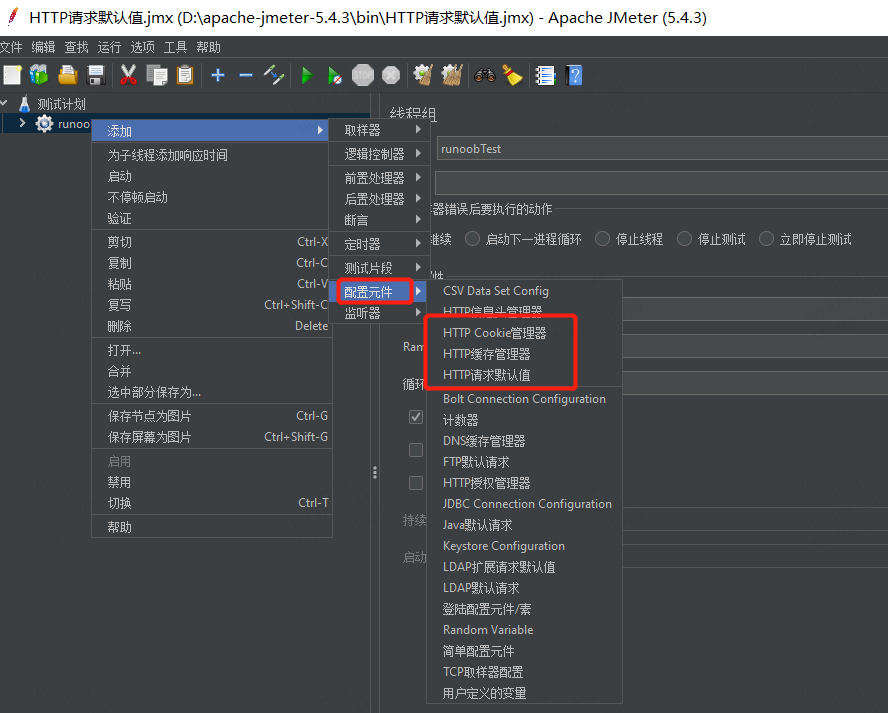
Task: Open the 前置处理器 submenu
Action: [379, 178]
